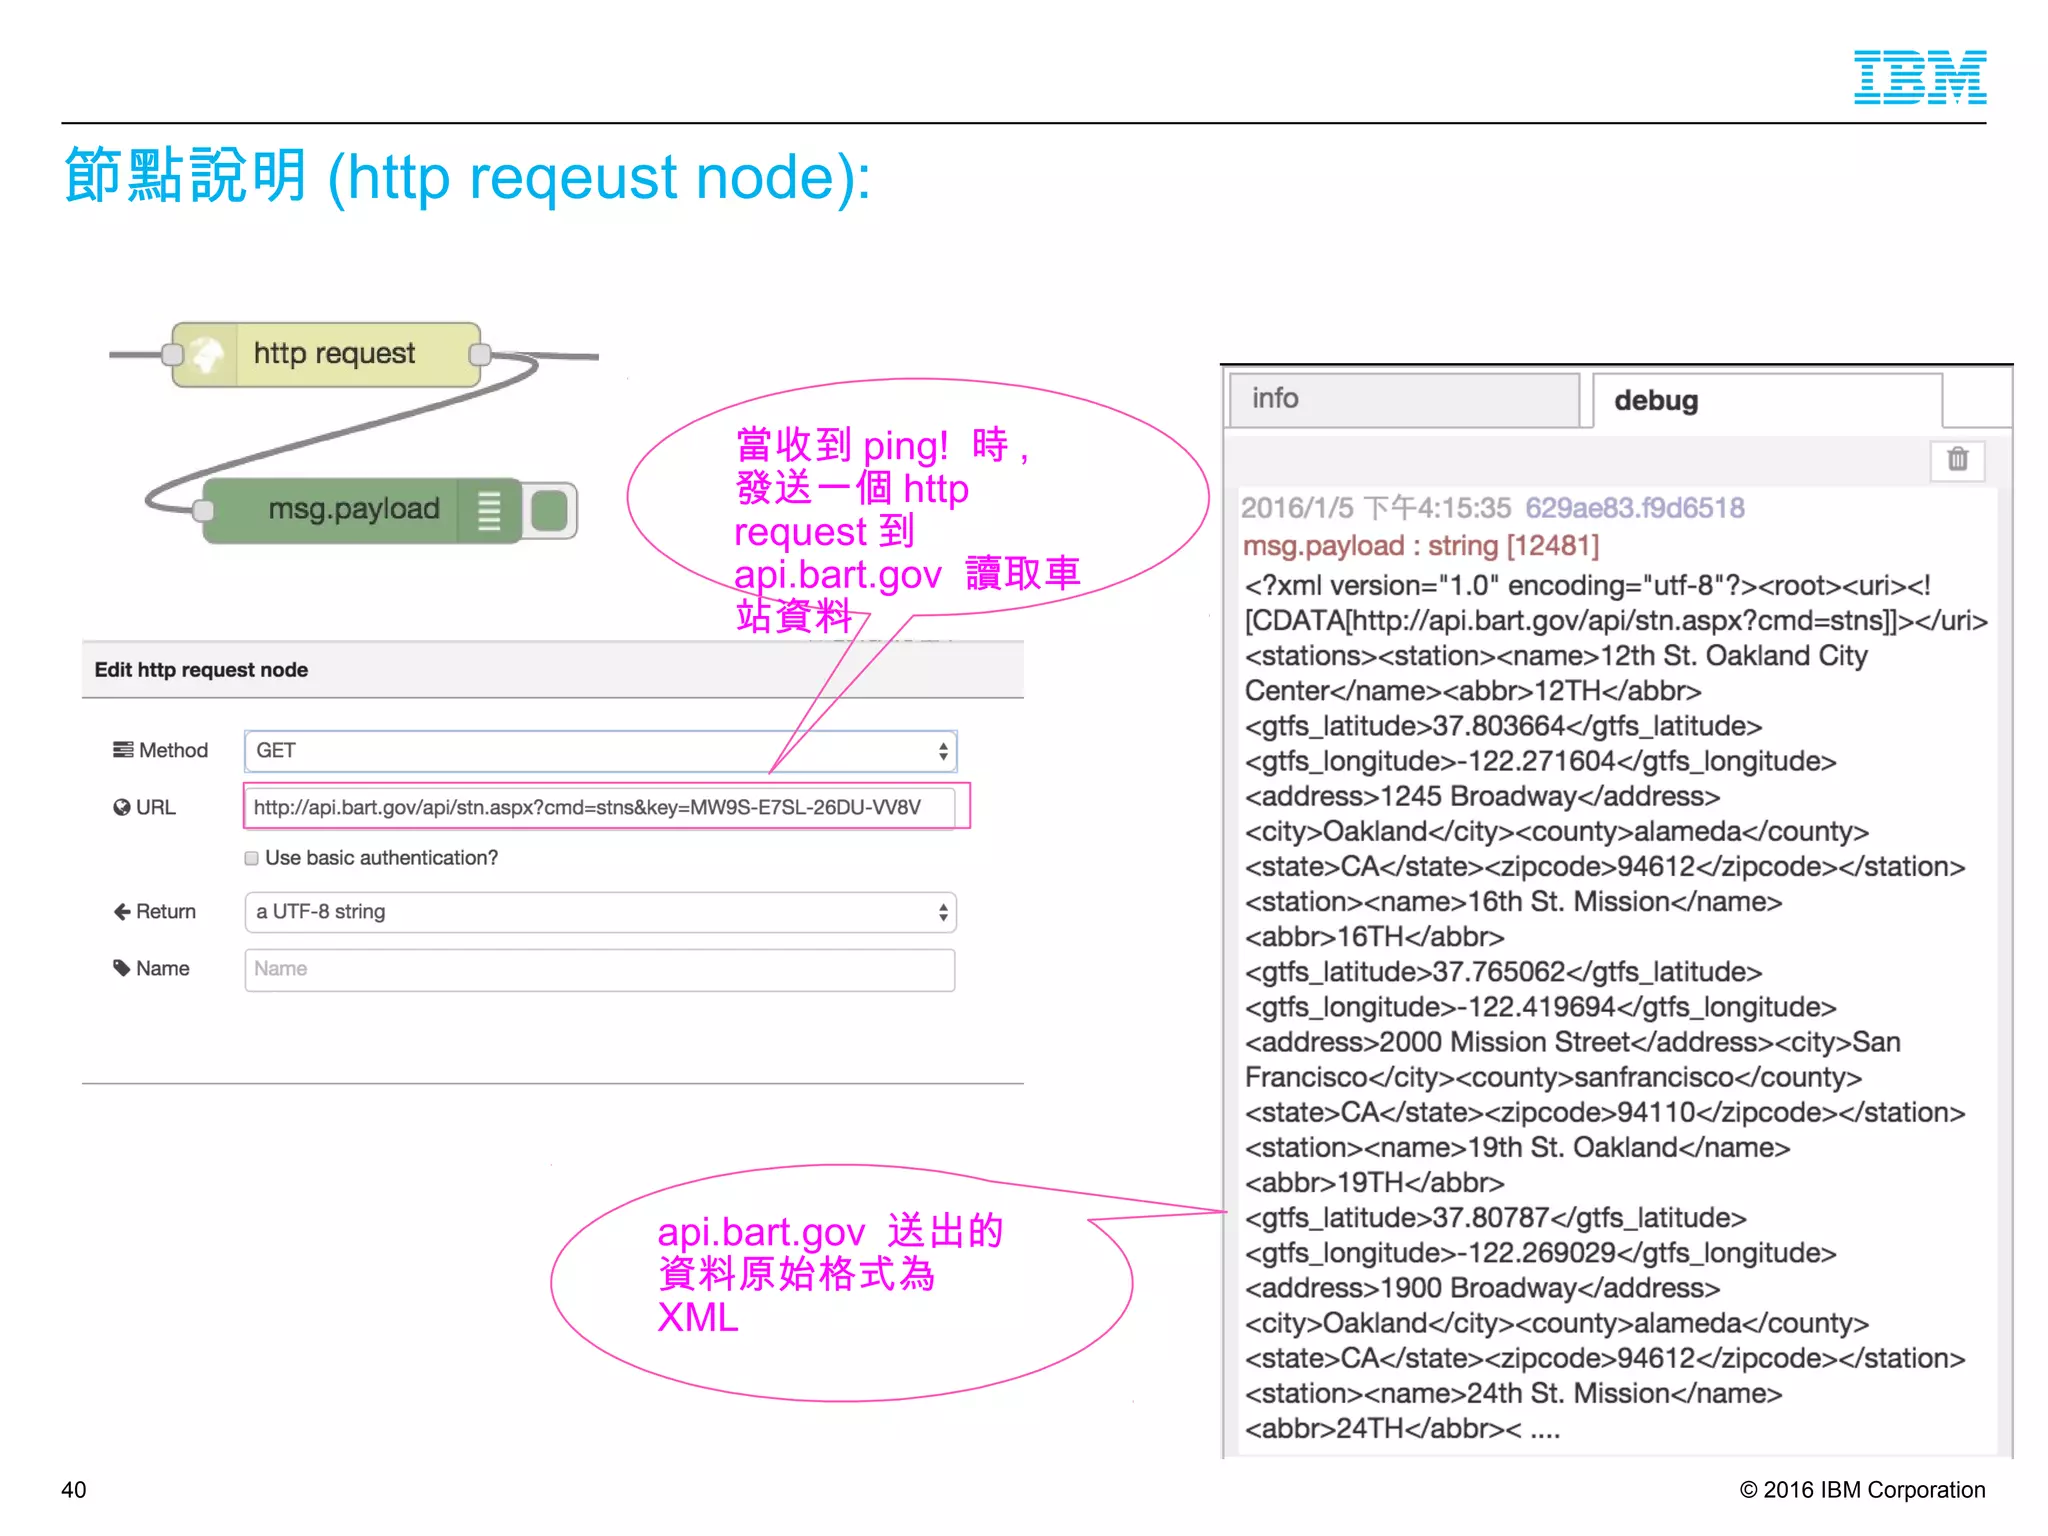Click the XML payload text in debug

pos(1615,1007)
